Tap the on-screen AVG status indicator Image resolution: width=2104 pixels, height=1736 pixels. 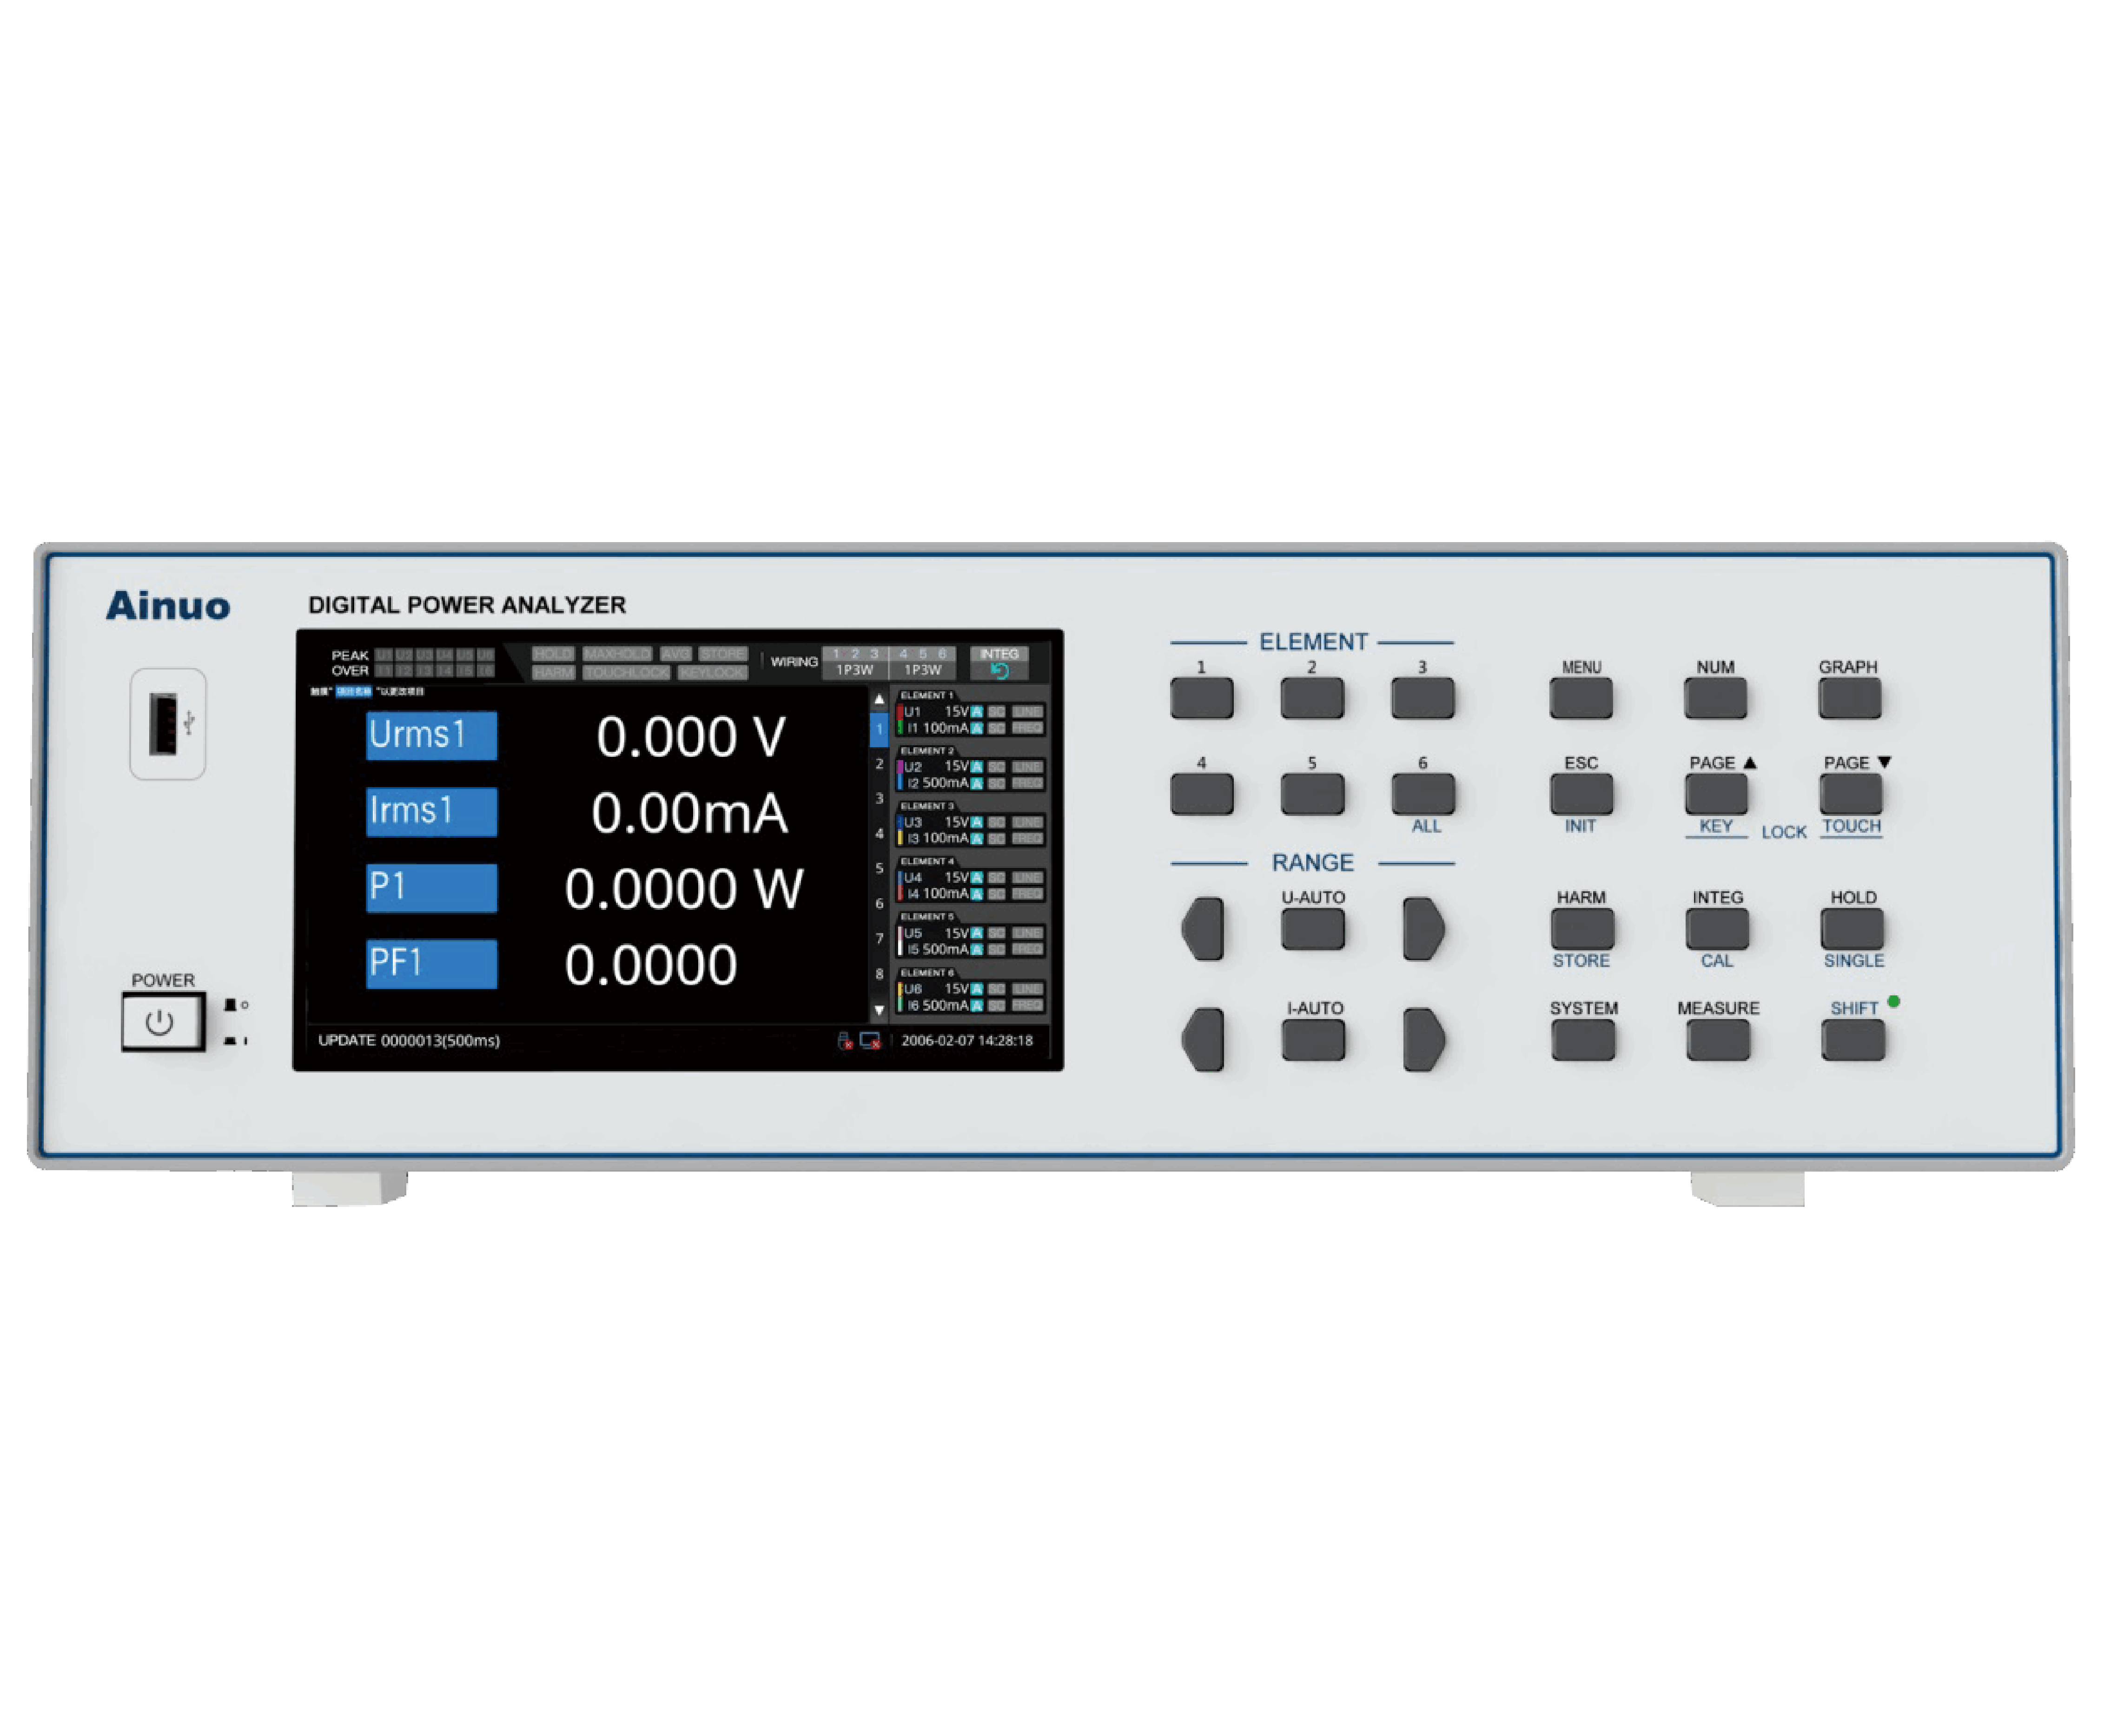tap(675, 654)
